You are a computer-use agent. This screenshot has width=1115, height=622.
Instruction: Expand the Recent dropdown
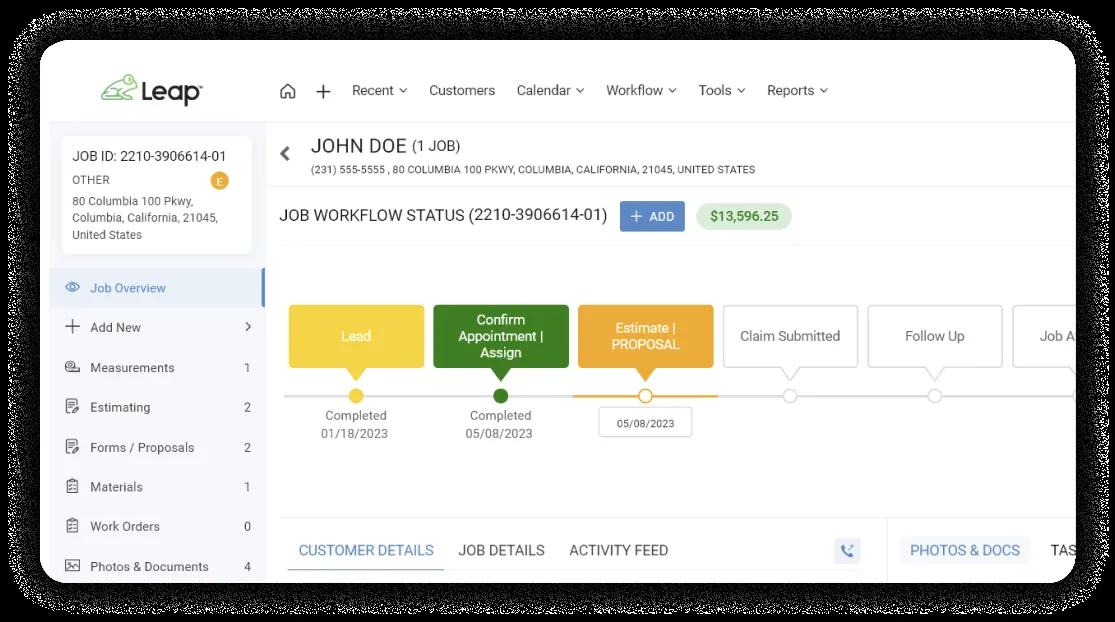click(380, 90)
